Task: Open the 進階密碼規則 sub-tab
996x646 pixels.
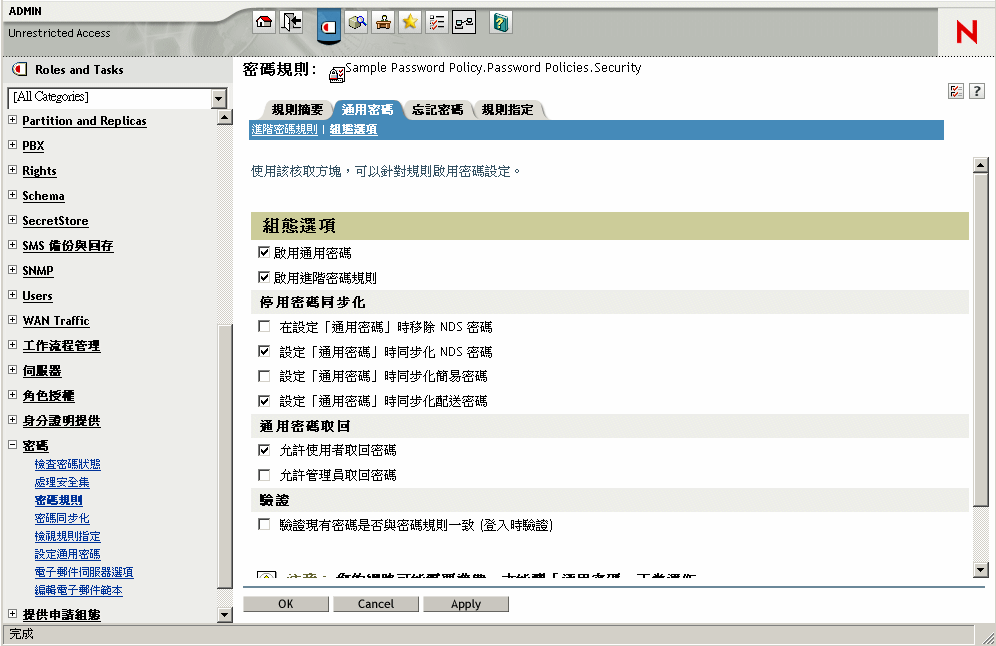Action: 284,129
